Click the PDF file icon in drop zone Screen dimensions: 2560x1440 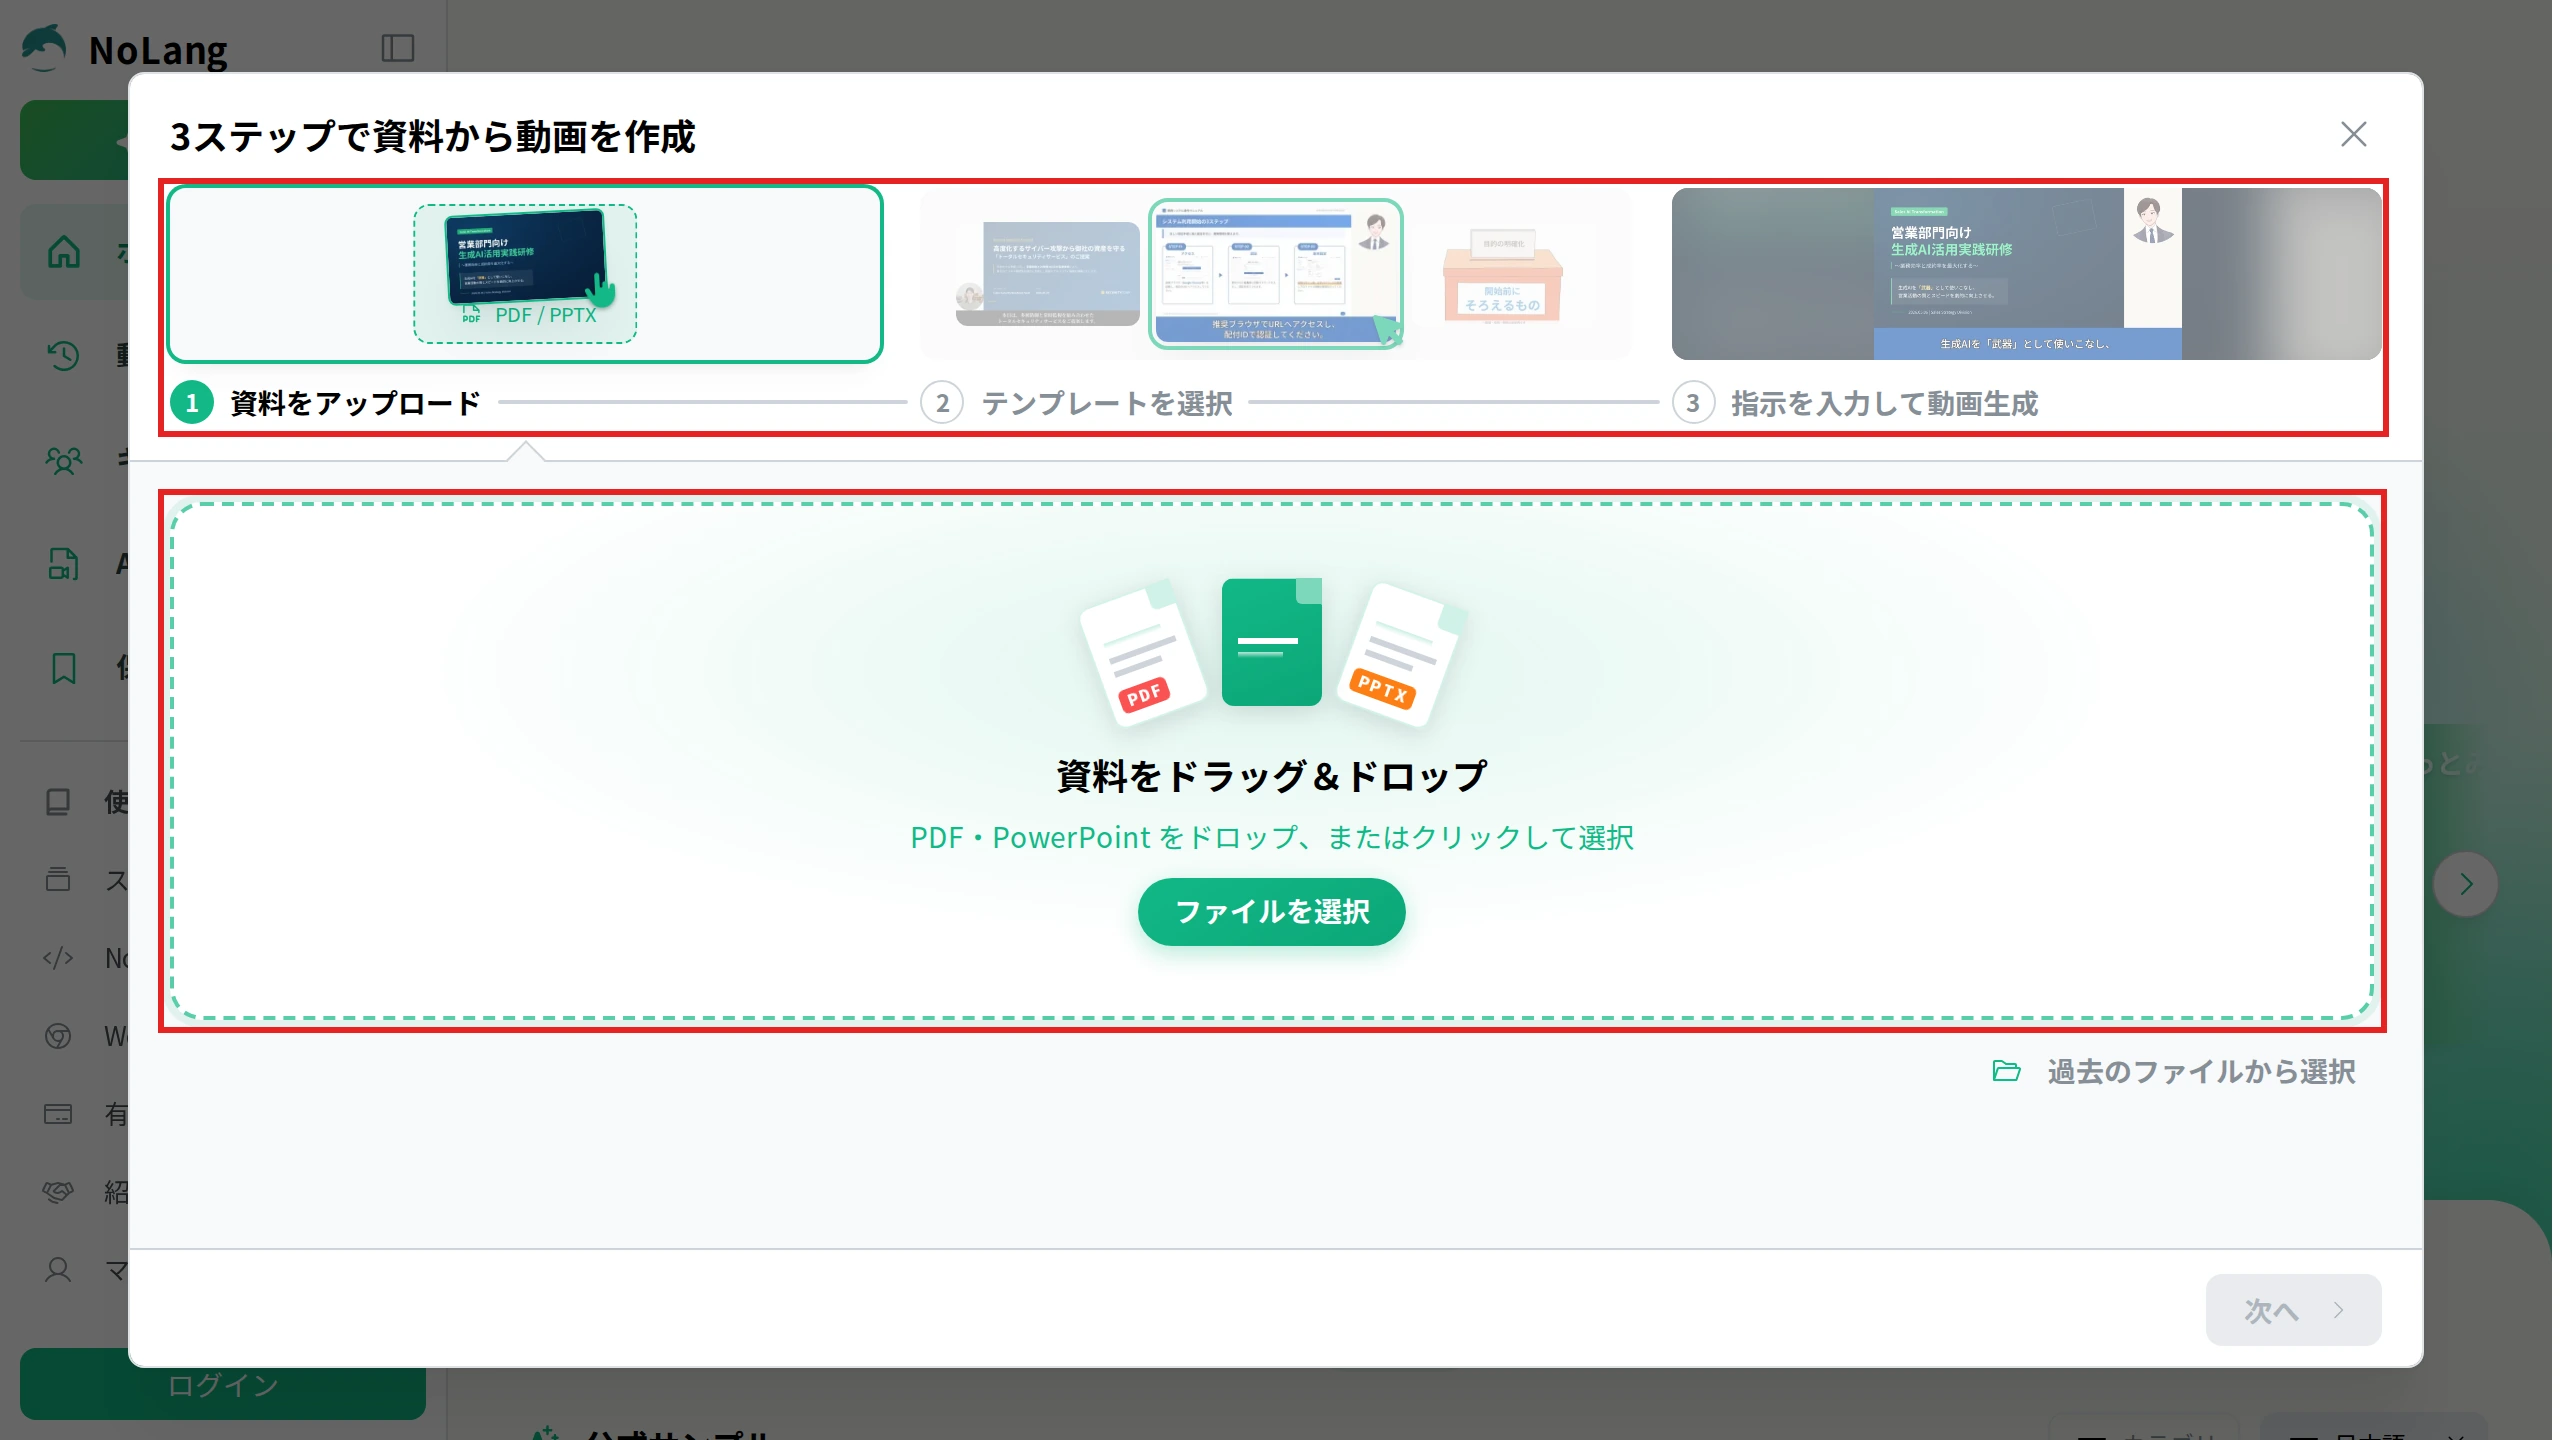click(x=1143, y=654)
